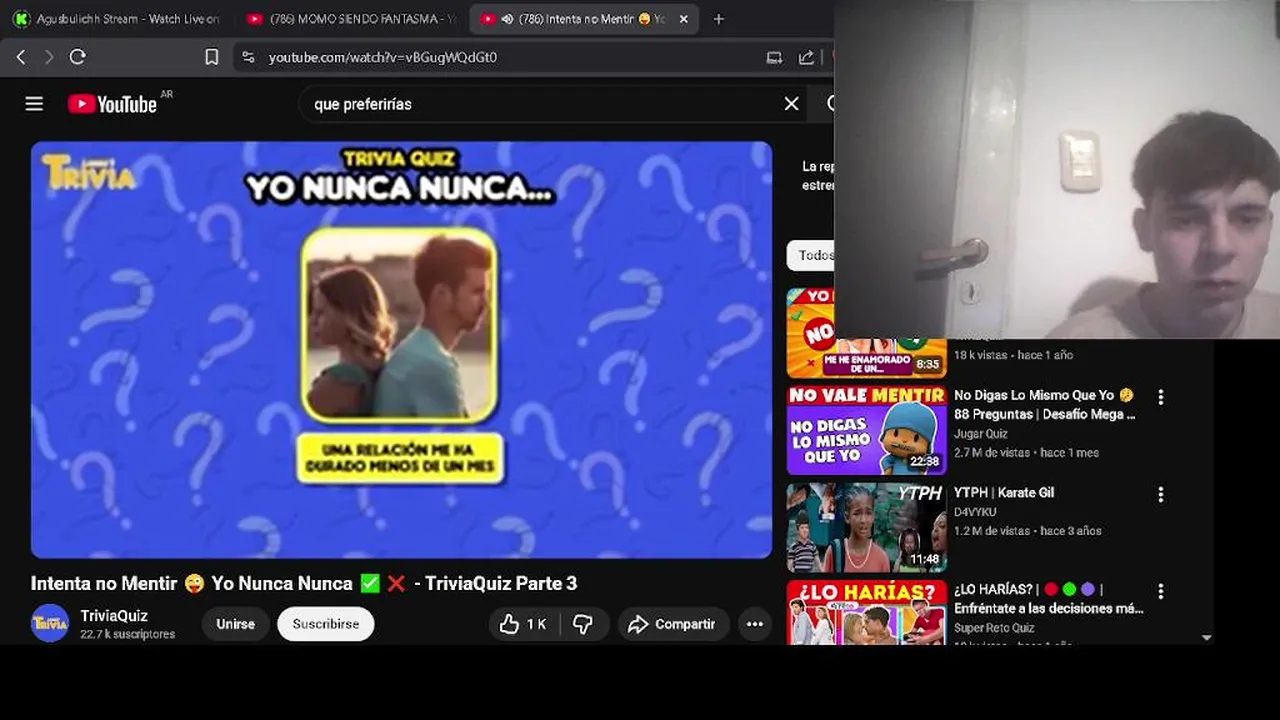
Task: Go to YouTube home via the logo
Action: point(114,104)
